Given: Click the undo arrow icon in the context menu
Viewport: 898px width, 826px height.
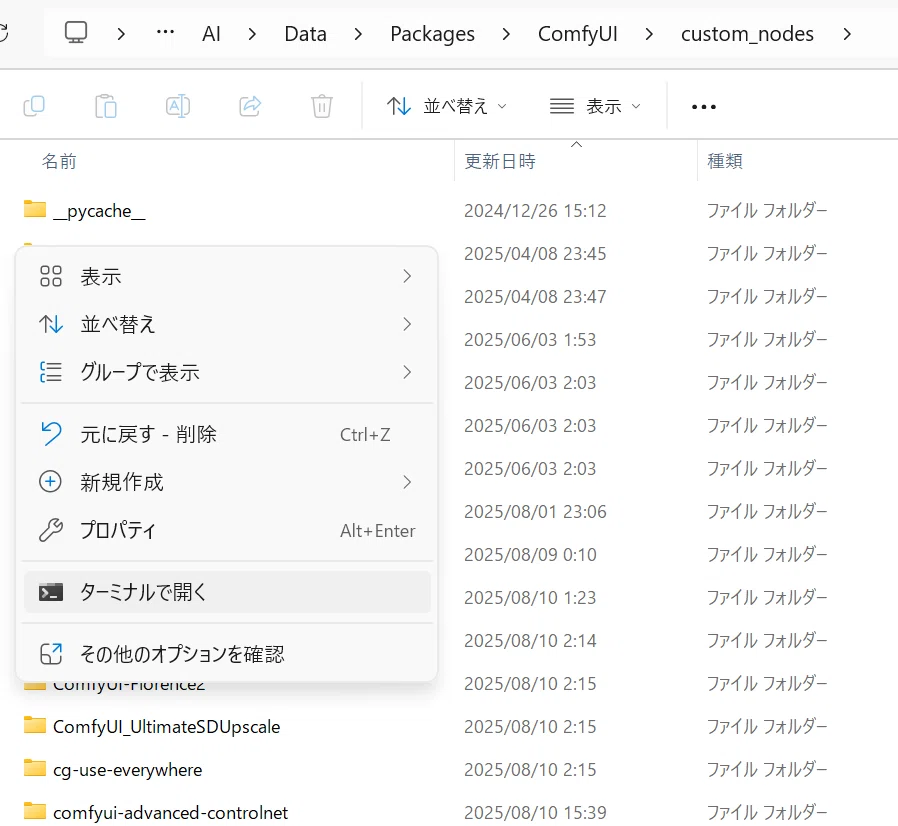Looking at the screenshot, I should [51, 434].
